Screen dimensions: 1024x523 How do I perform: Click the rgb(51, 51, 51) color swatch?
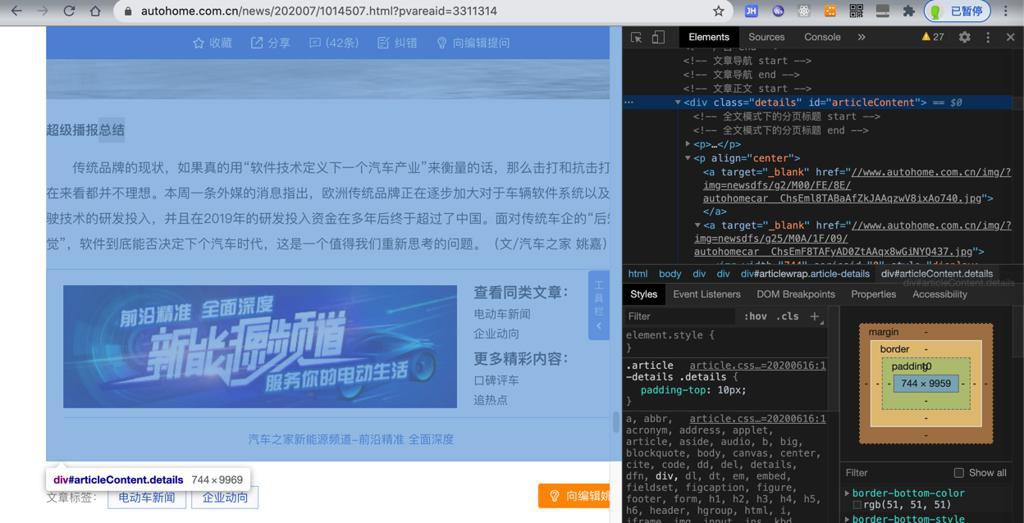[857, 505]
